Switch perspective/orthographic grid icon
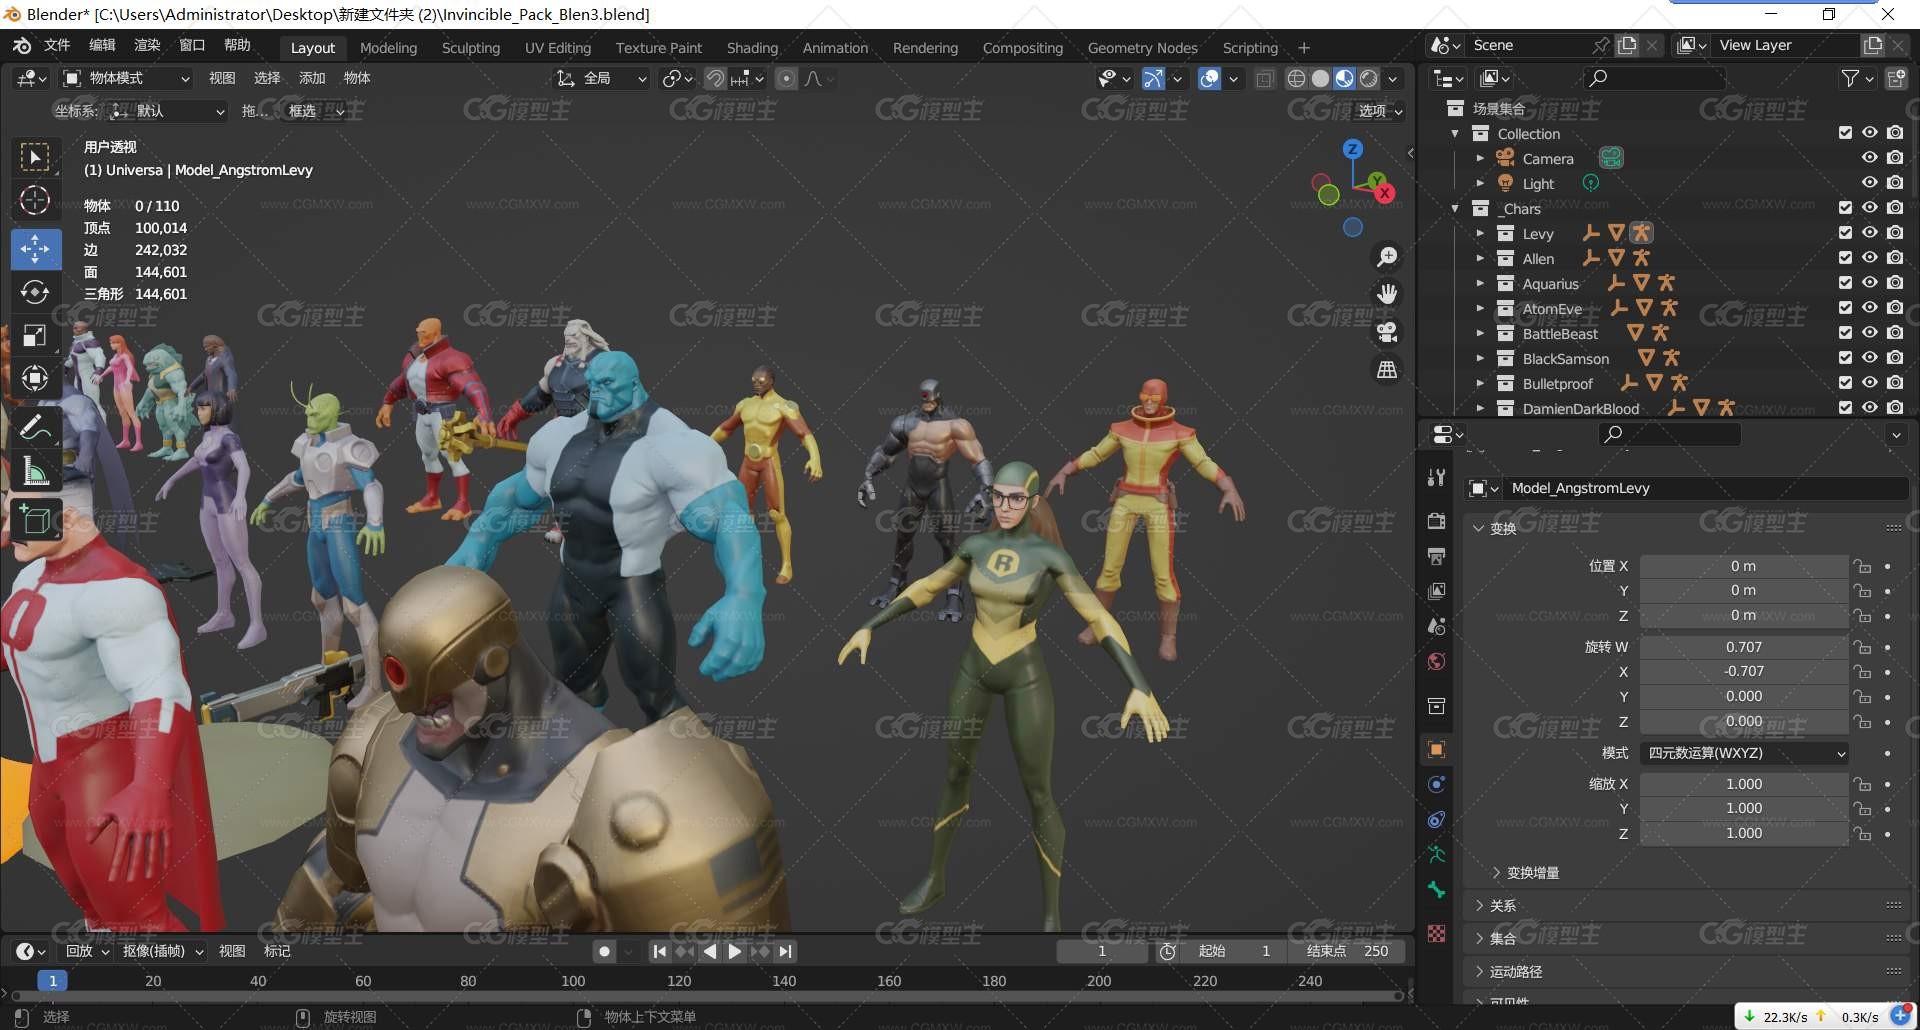Screen dimensions: 1920x1030 1387,370
